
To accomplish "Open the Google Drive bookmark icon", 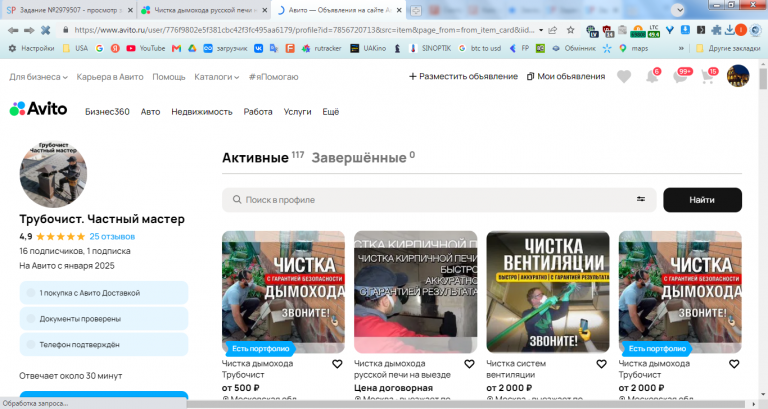I will coord(192,48).
